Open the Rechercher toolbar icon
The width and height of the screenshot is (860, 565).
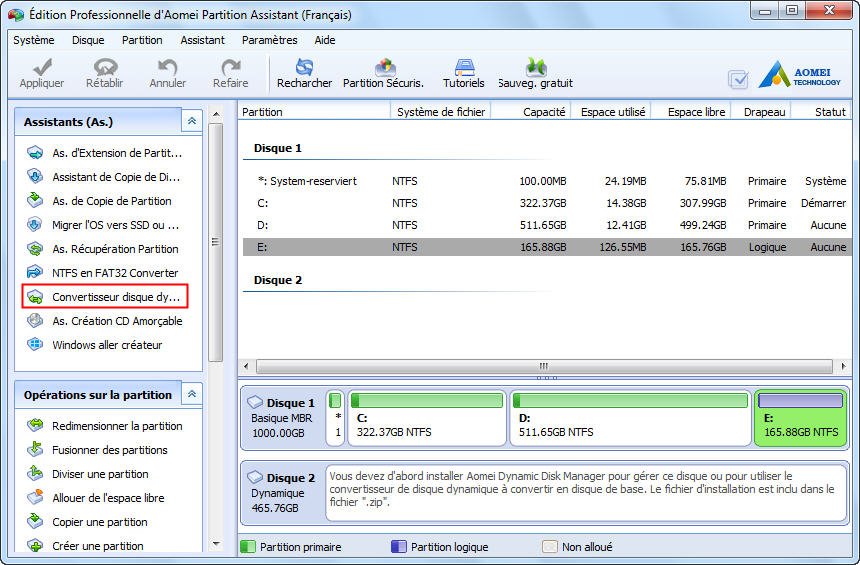[304, 68]
